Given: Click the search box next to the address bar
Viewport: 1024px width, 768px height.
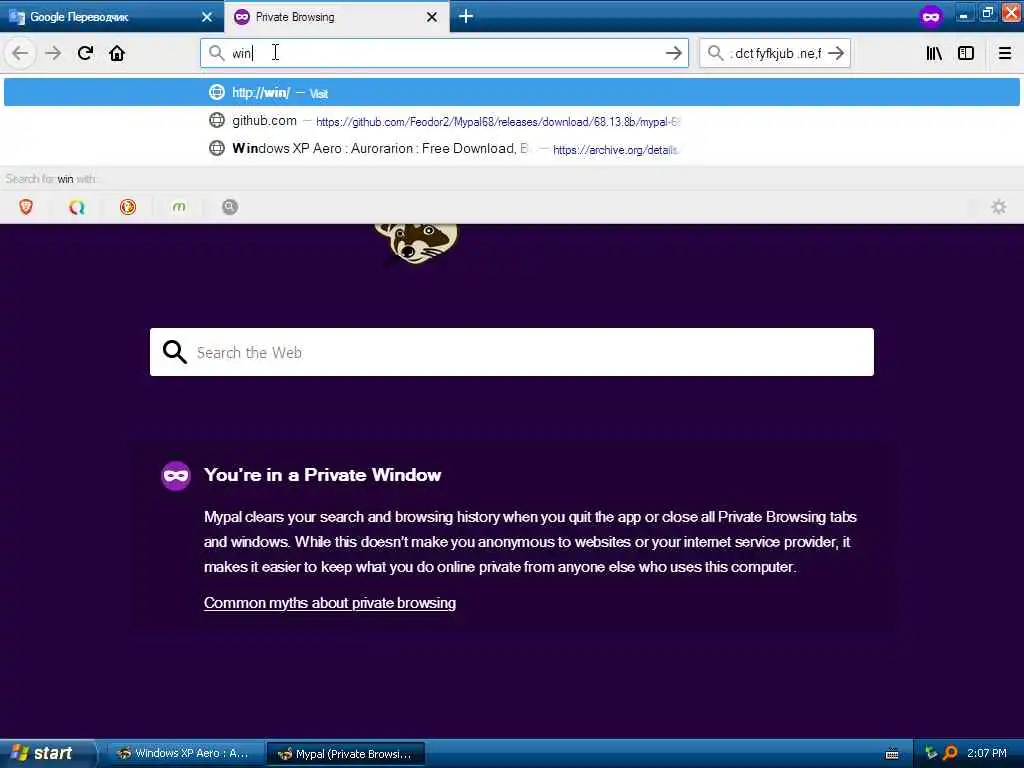Looking at the screenshot, I should point(775,53).
